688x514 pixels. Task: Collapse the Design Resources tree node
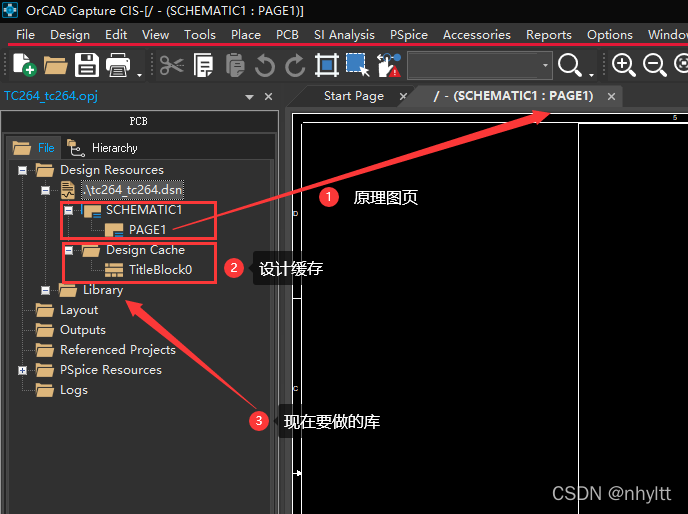[x=22, y=170]
